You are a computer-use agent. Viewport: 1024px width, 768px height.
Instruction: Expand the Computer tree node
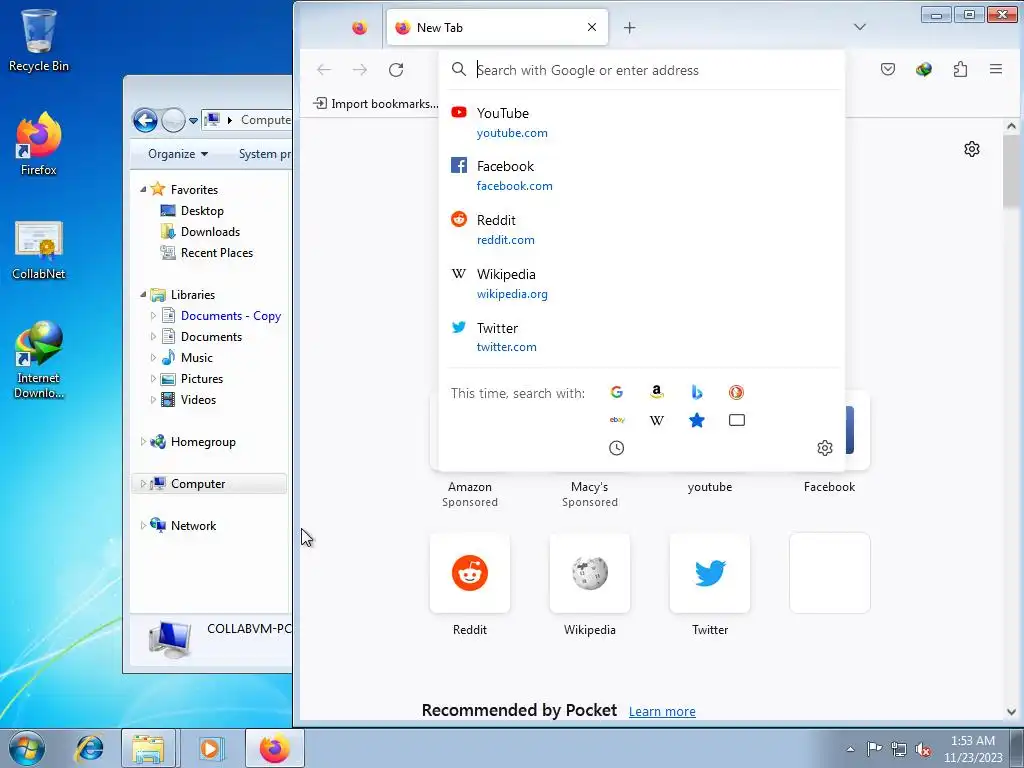143,484
